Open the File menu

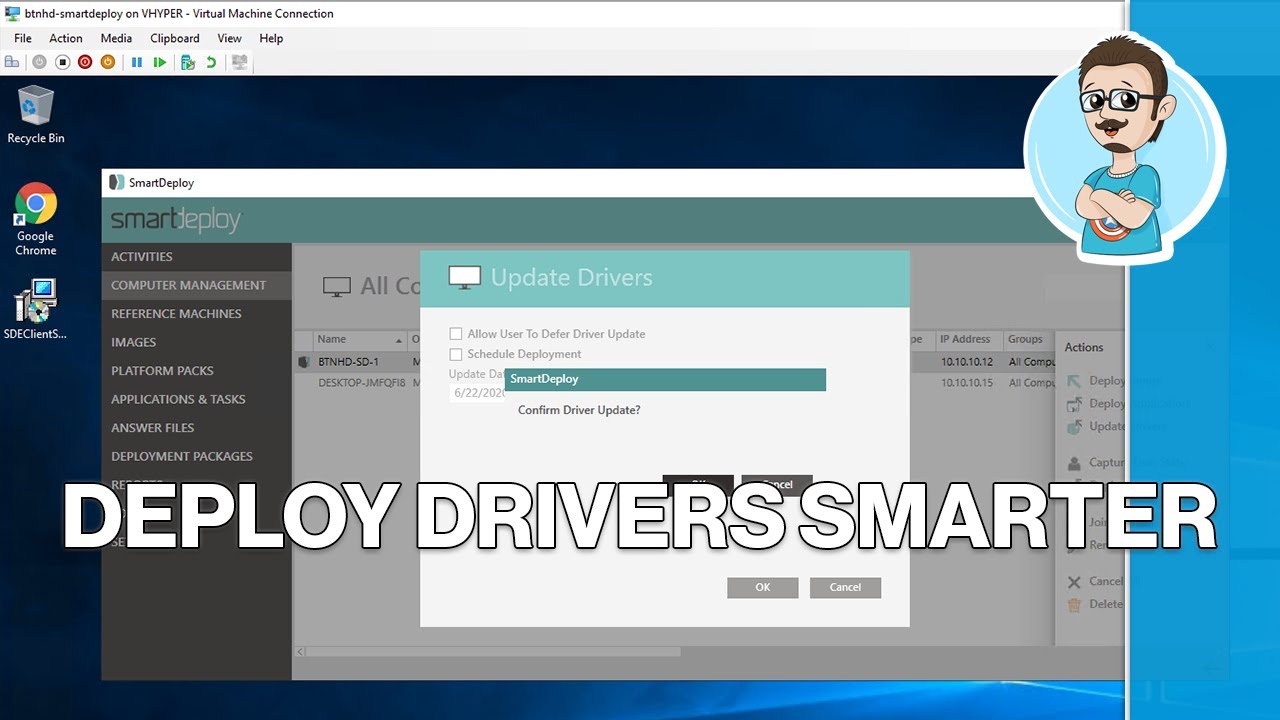tap(23, 38)
